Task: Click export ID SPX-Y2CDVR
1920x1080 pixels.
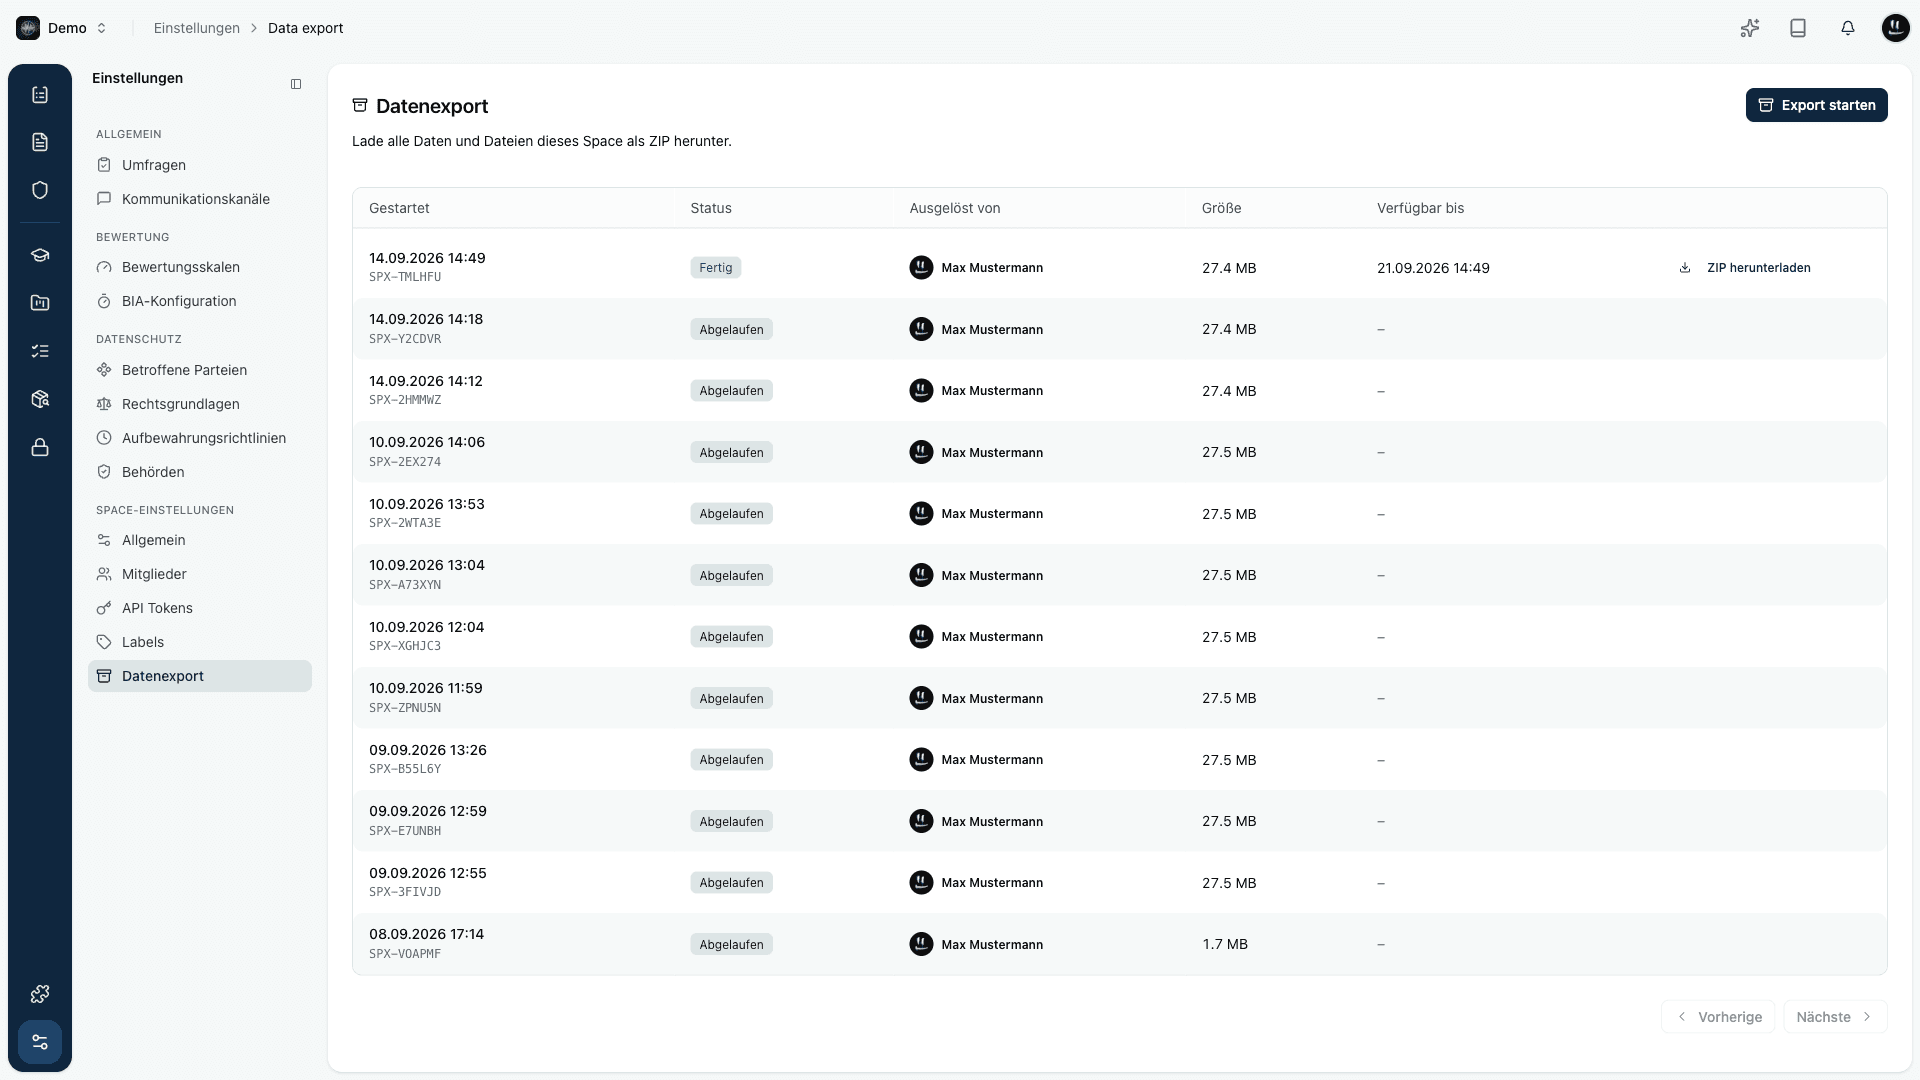Action: pos(405,339)
